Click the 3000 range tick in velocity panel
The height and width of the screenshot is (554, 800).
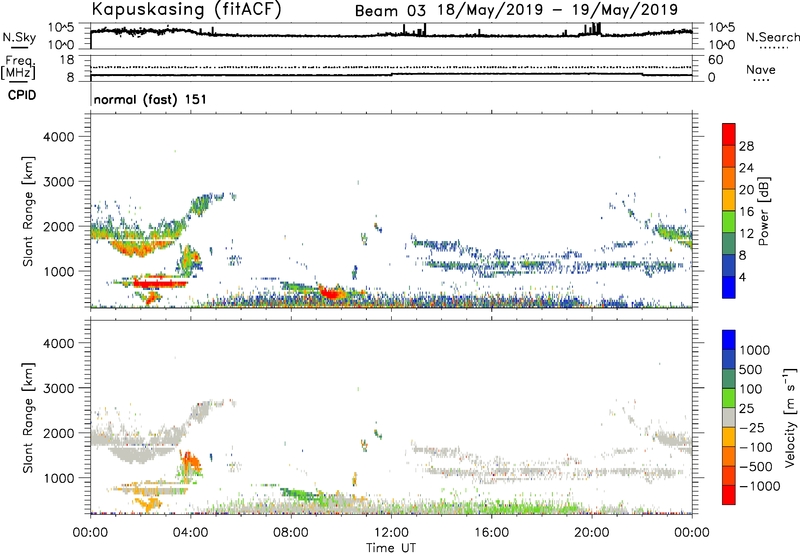pos(59,388)
